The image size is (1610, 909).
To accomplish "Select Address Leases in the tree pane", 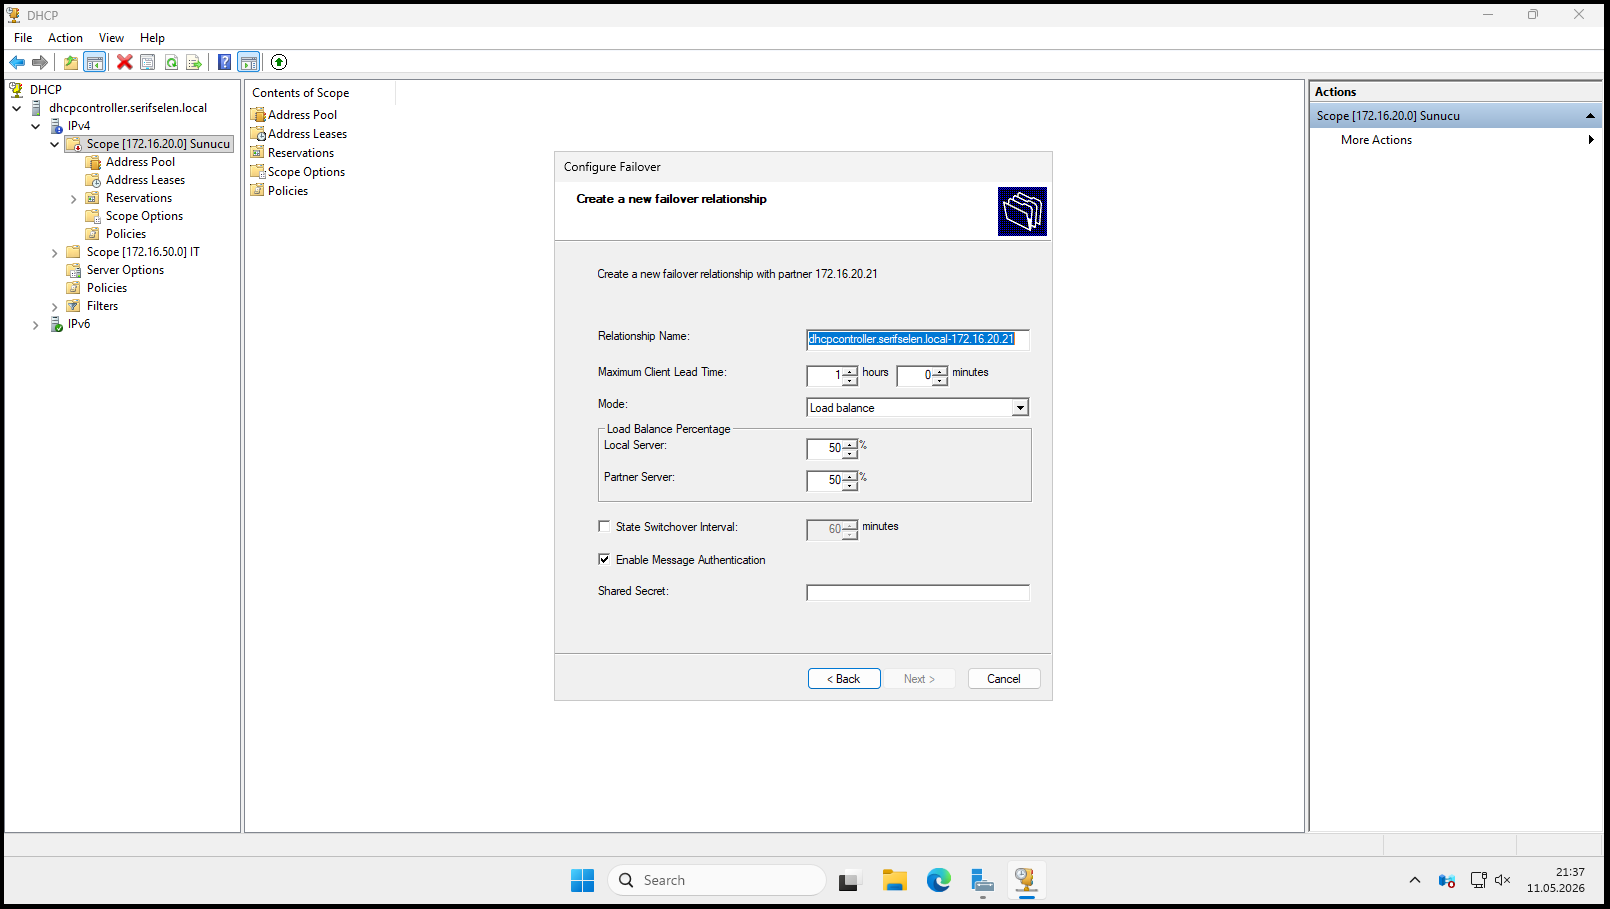I will [145, 180].
